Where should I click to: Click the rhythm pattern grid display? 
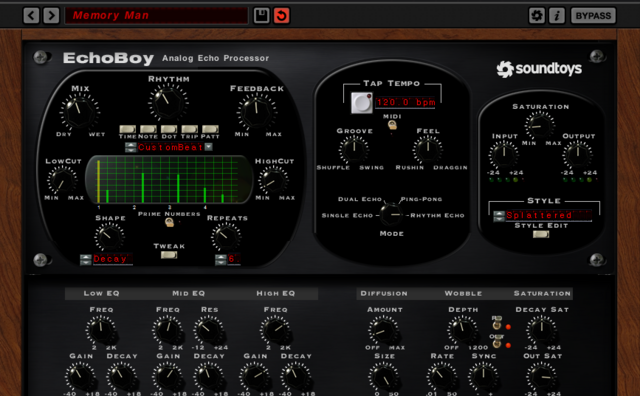click(168, 179)
